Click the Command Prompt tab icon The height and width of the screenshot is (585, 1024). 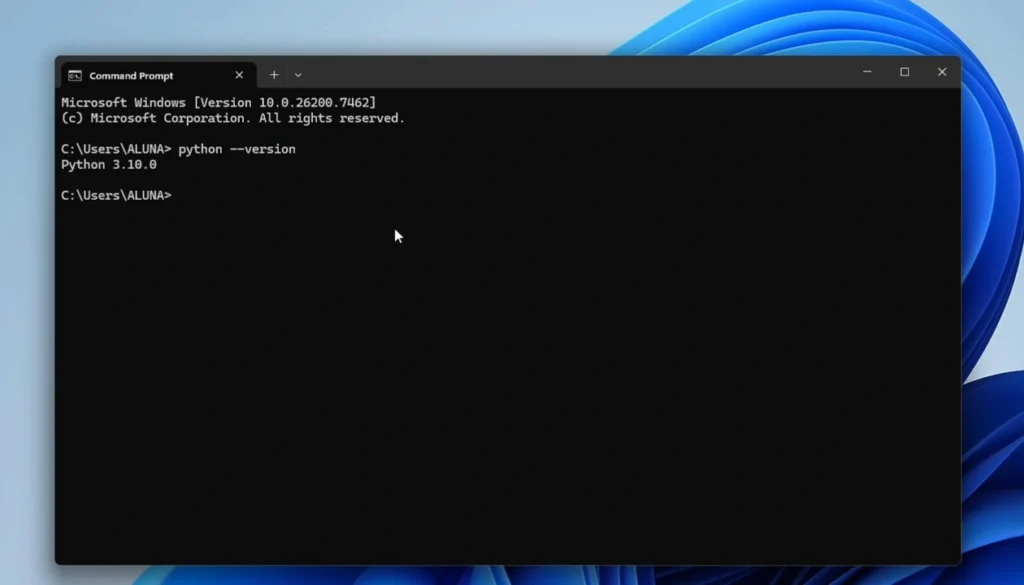(75, 75)
